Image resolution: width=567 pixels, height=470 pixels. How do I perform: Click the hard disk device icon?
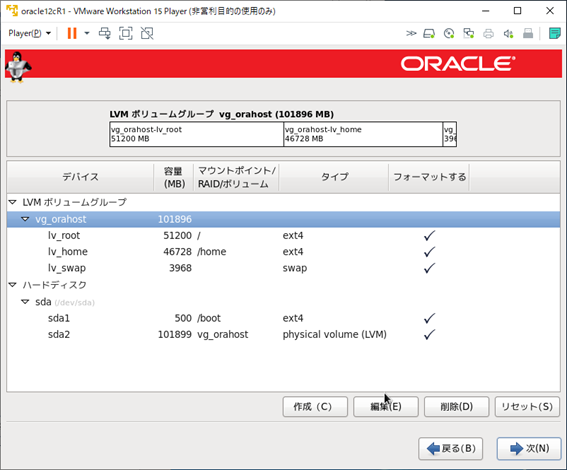point(429,34)
